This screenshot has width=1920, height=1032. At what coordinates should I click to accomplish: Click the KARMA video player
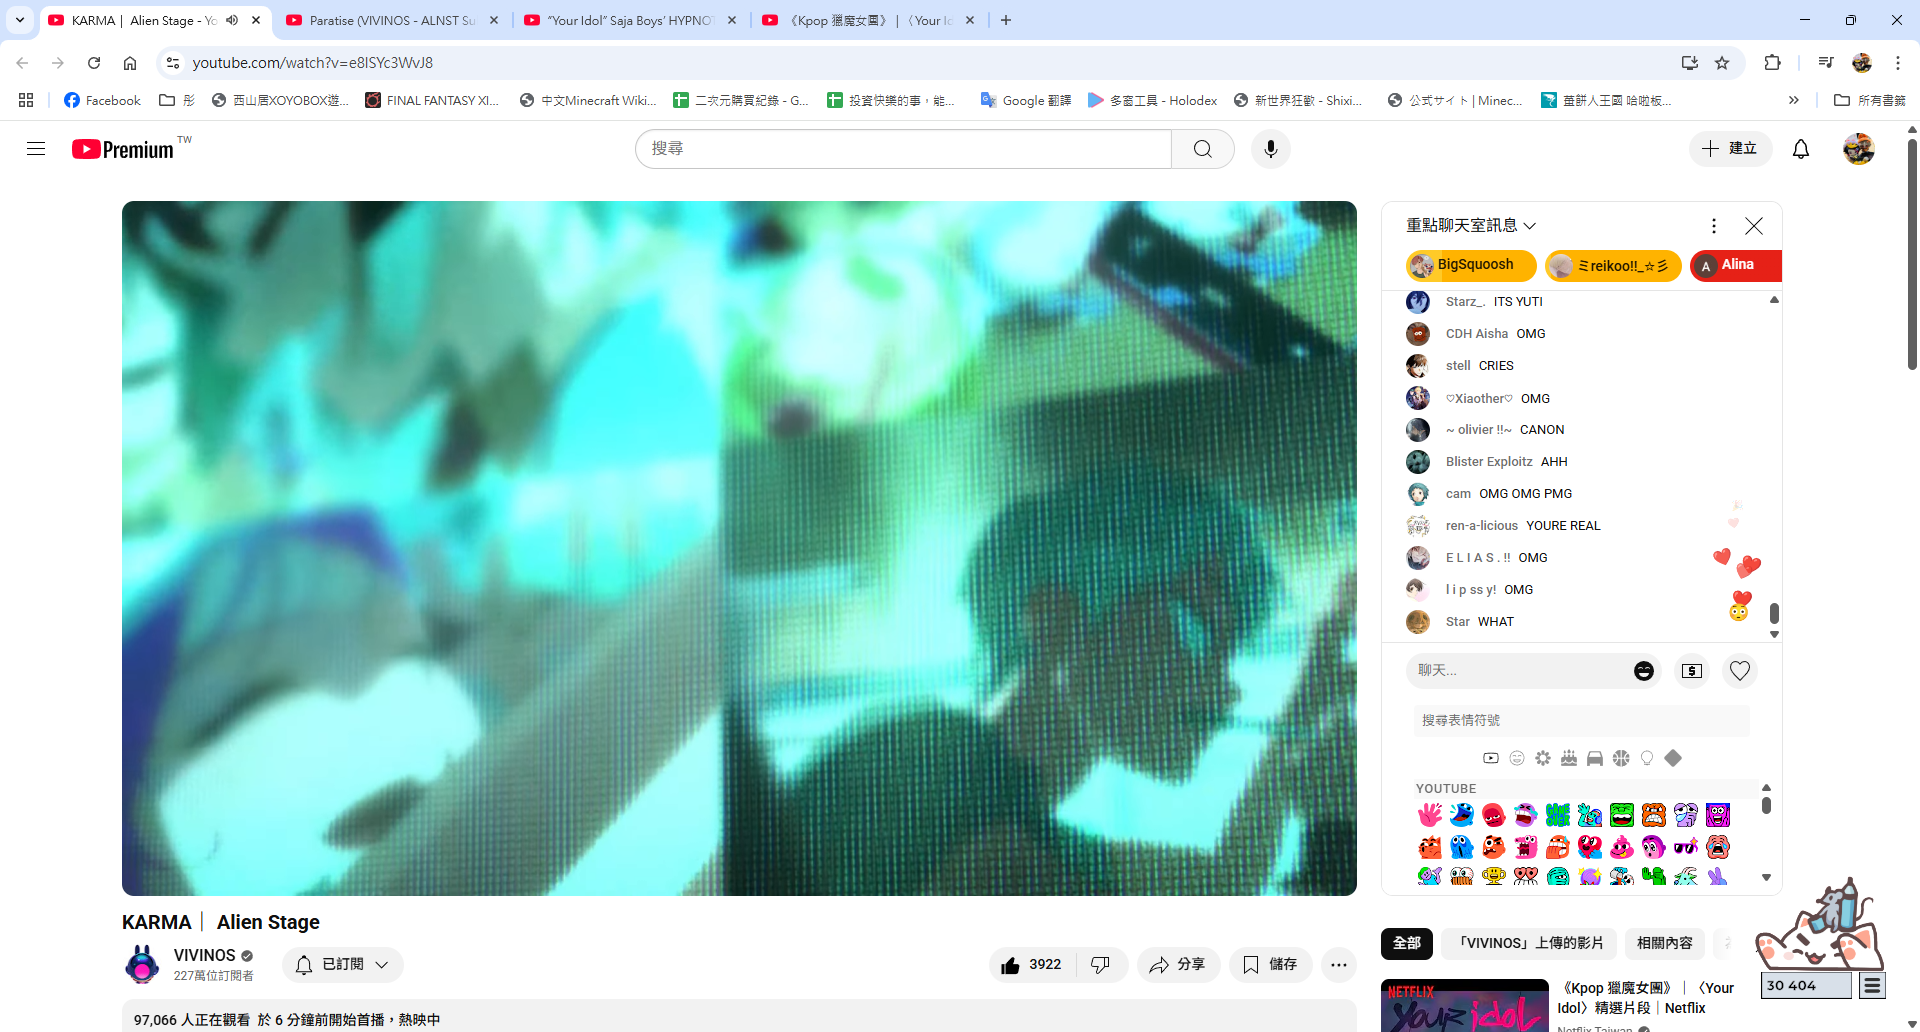click(739, 548)
